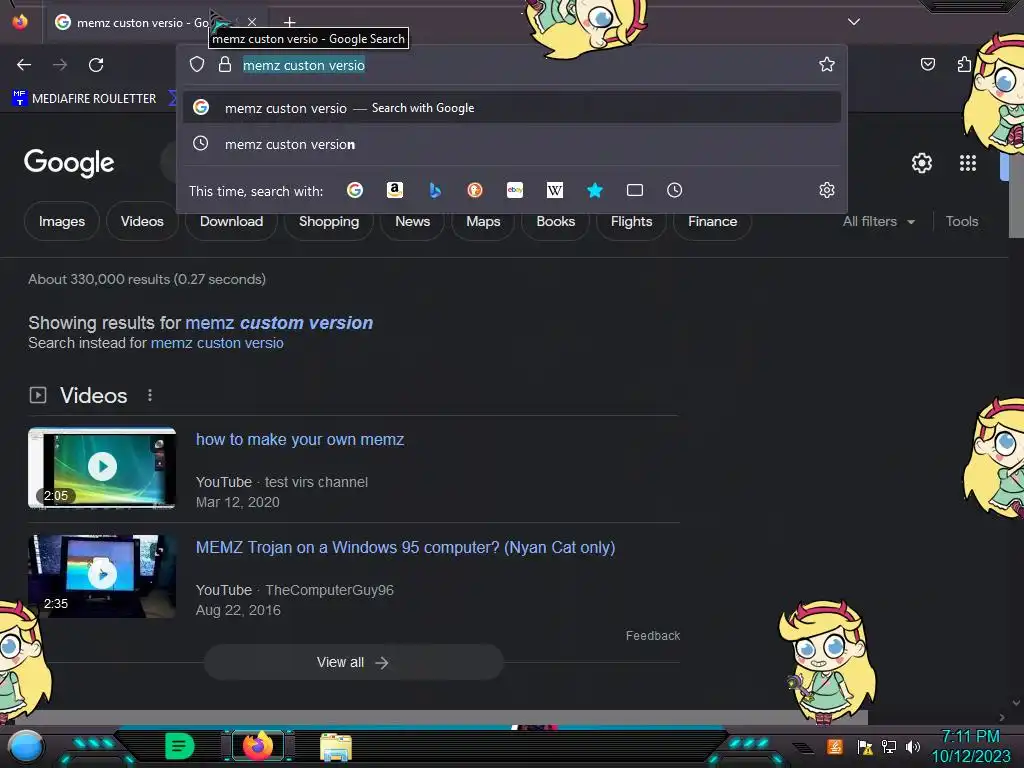Open a new tab with plus
The height and width of the screenshot is (768, 1024).
click(x=289, y=23)
